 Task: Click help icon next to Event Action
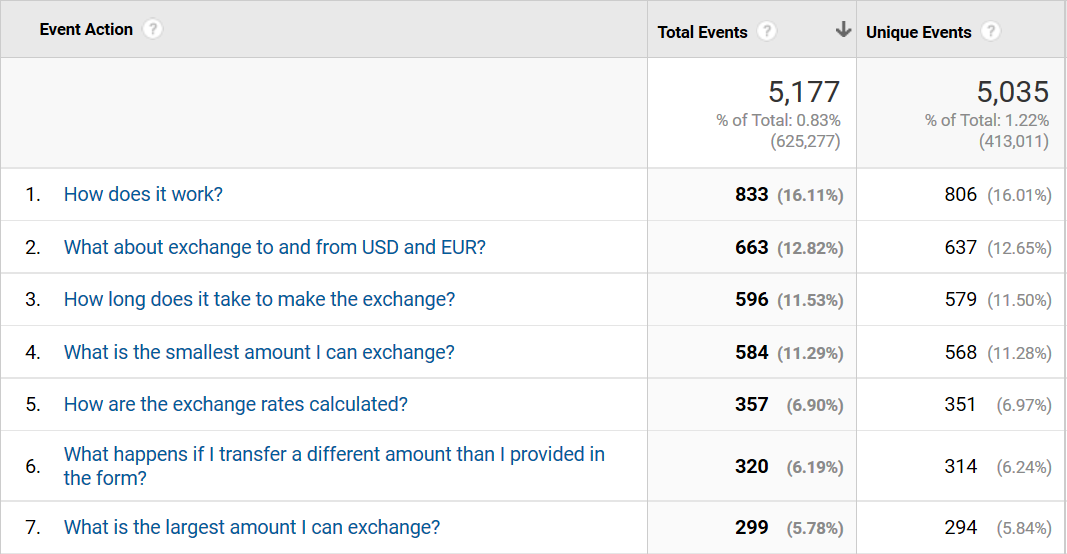point(152,30)
